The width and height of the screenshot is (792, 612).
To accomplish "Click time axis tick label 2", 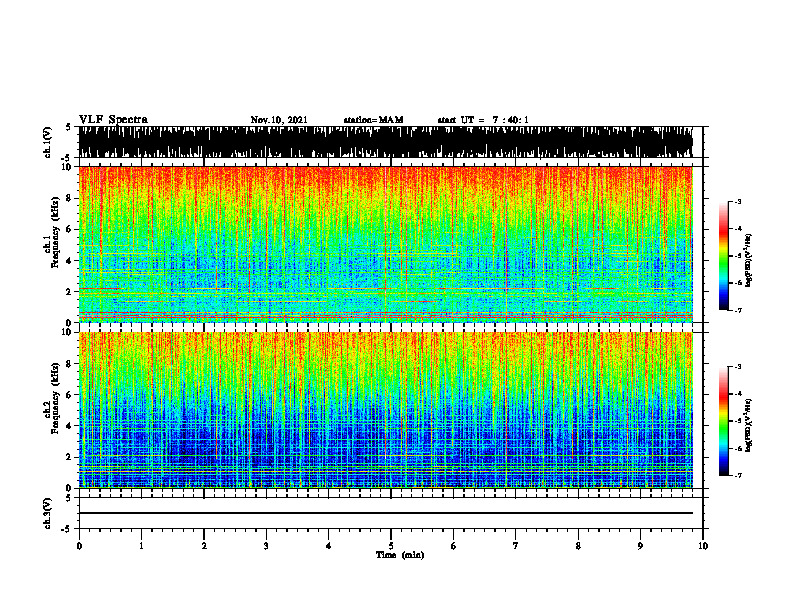I will [x=204, y=546].
